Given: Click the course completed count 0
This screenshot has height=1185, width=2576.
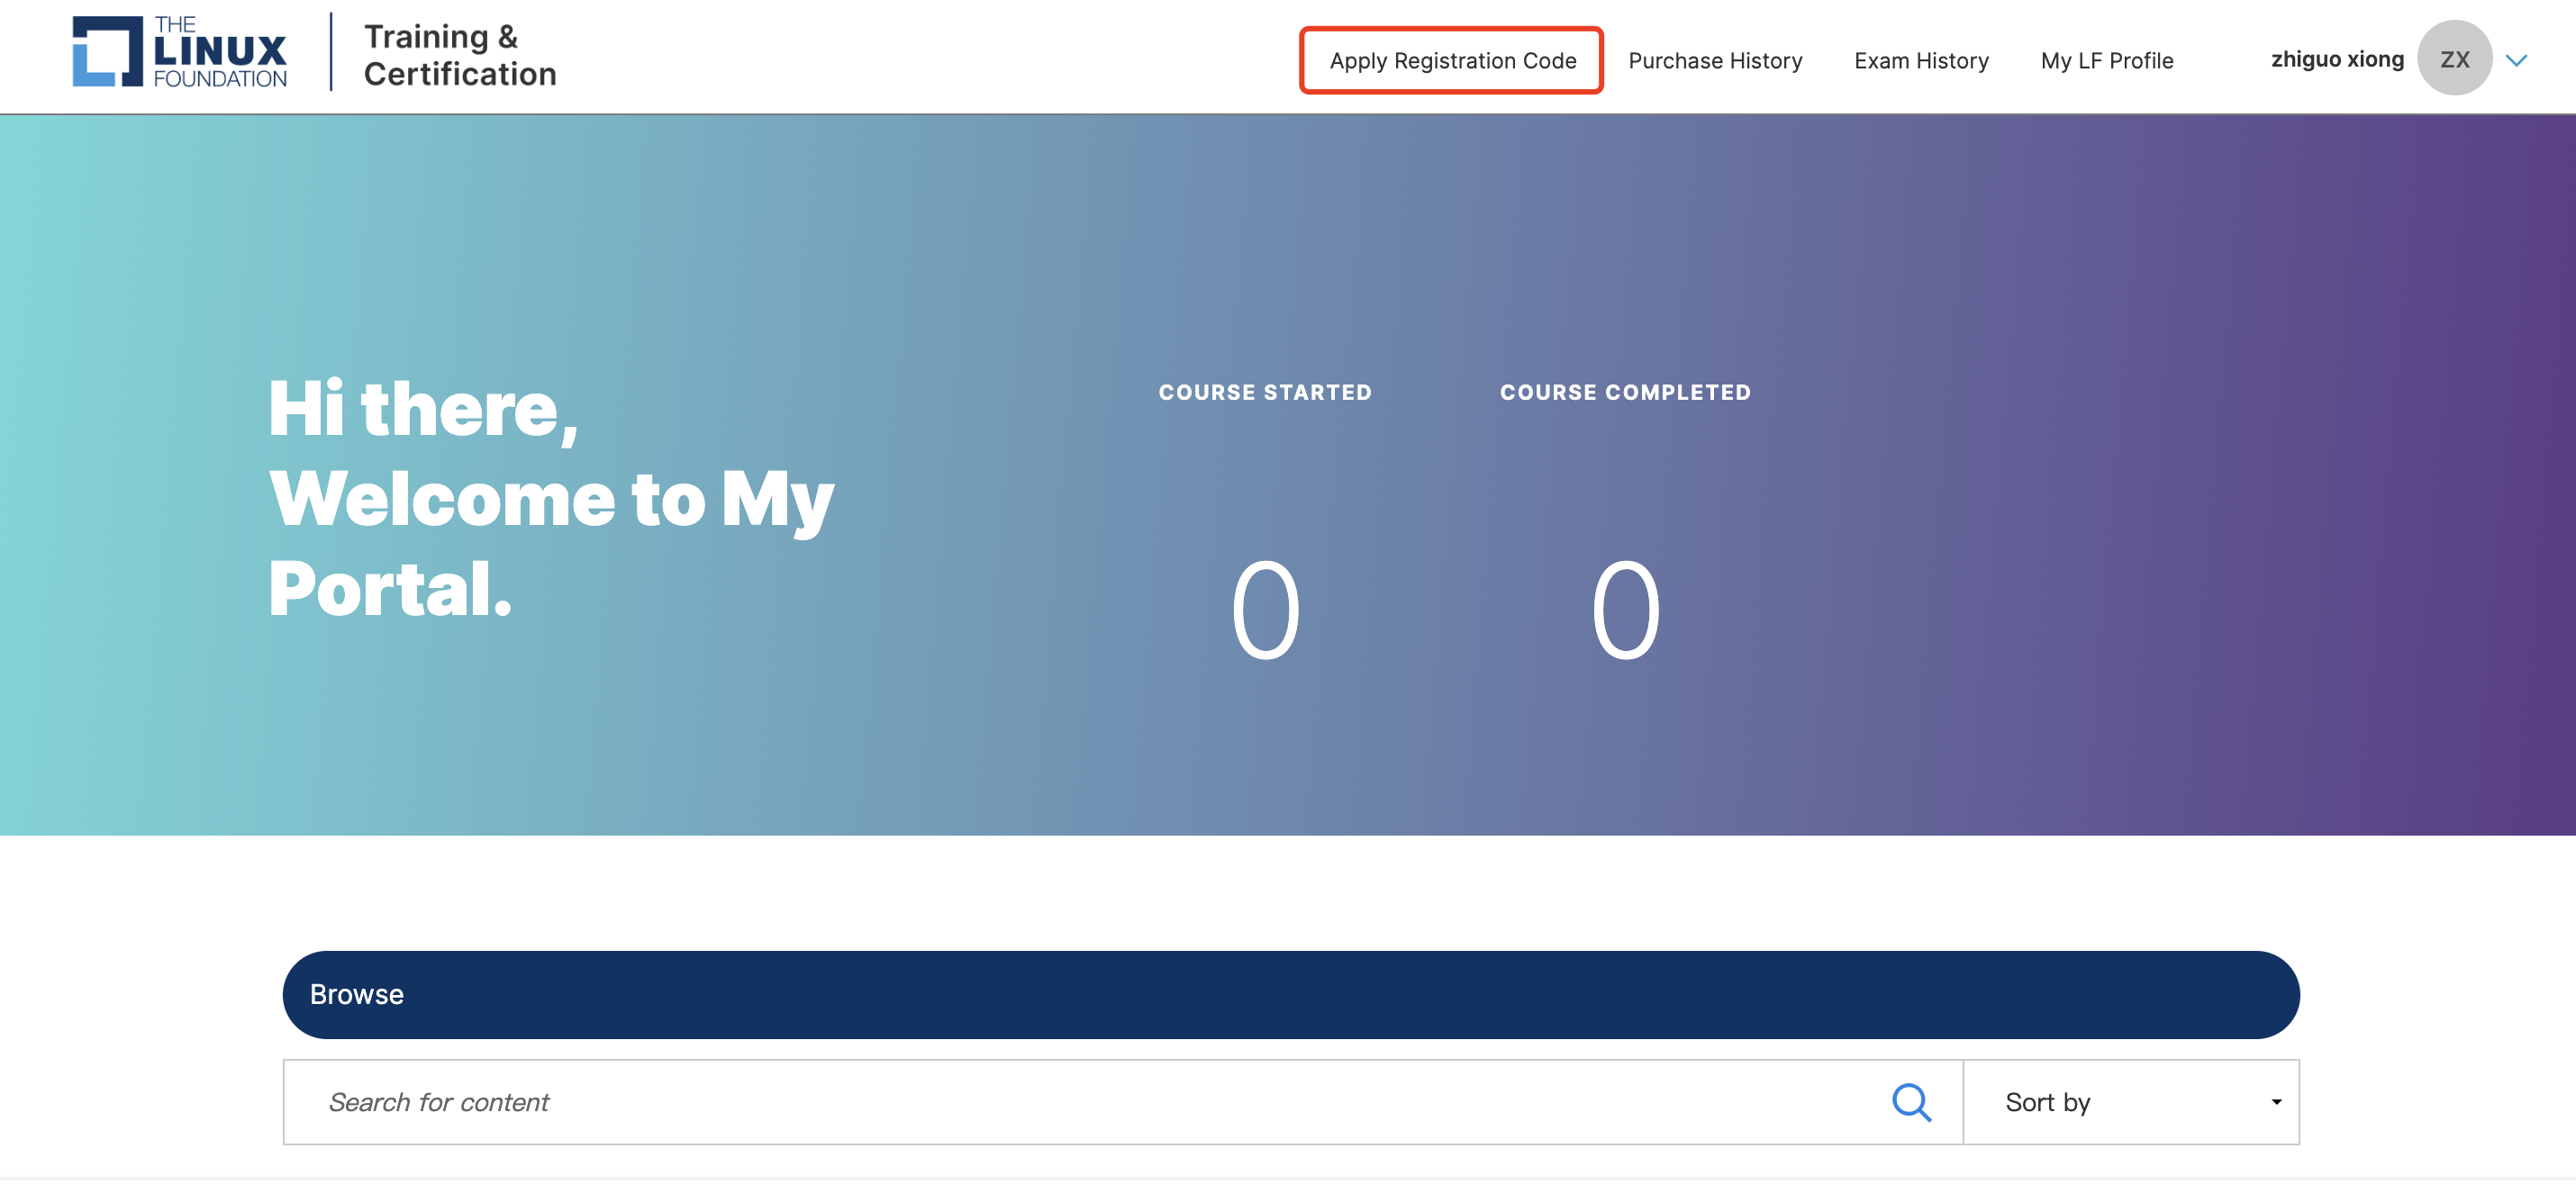Looking at the screenshot, I should point(1625,610).
